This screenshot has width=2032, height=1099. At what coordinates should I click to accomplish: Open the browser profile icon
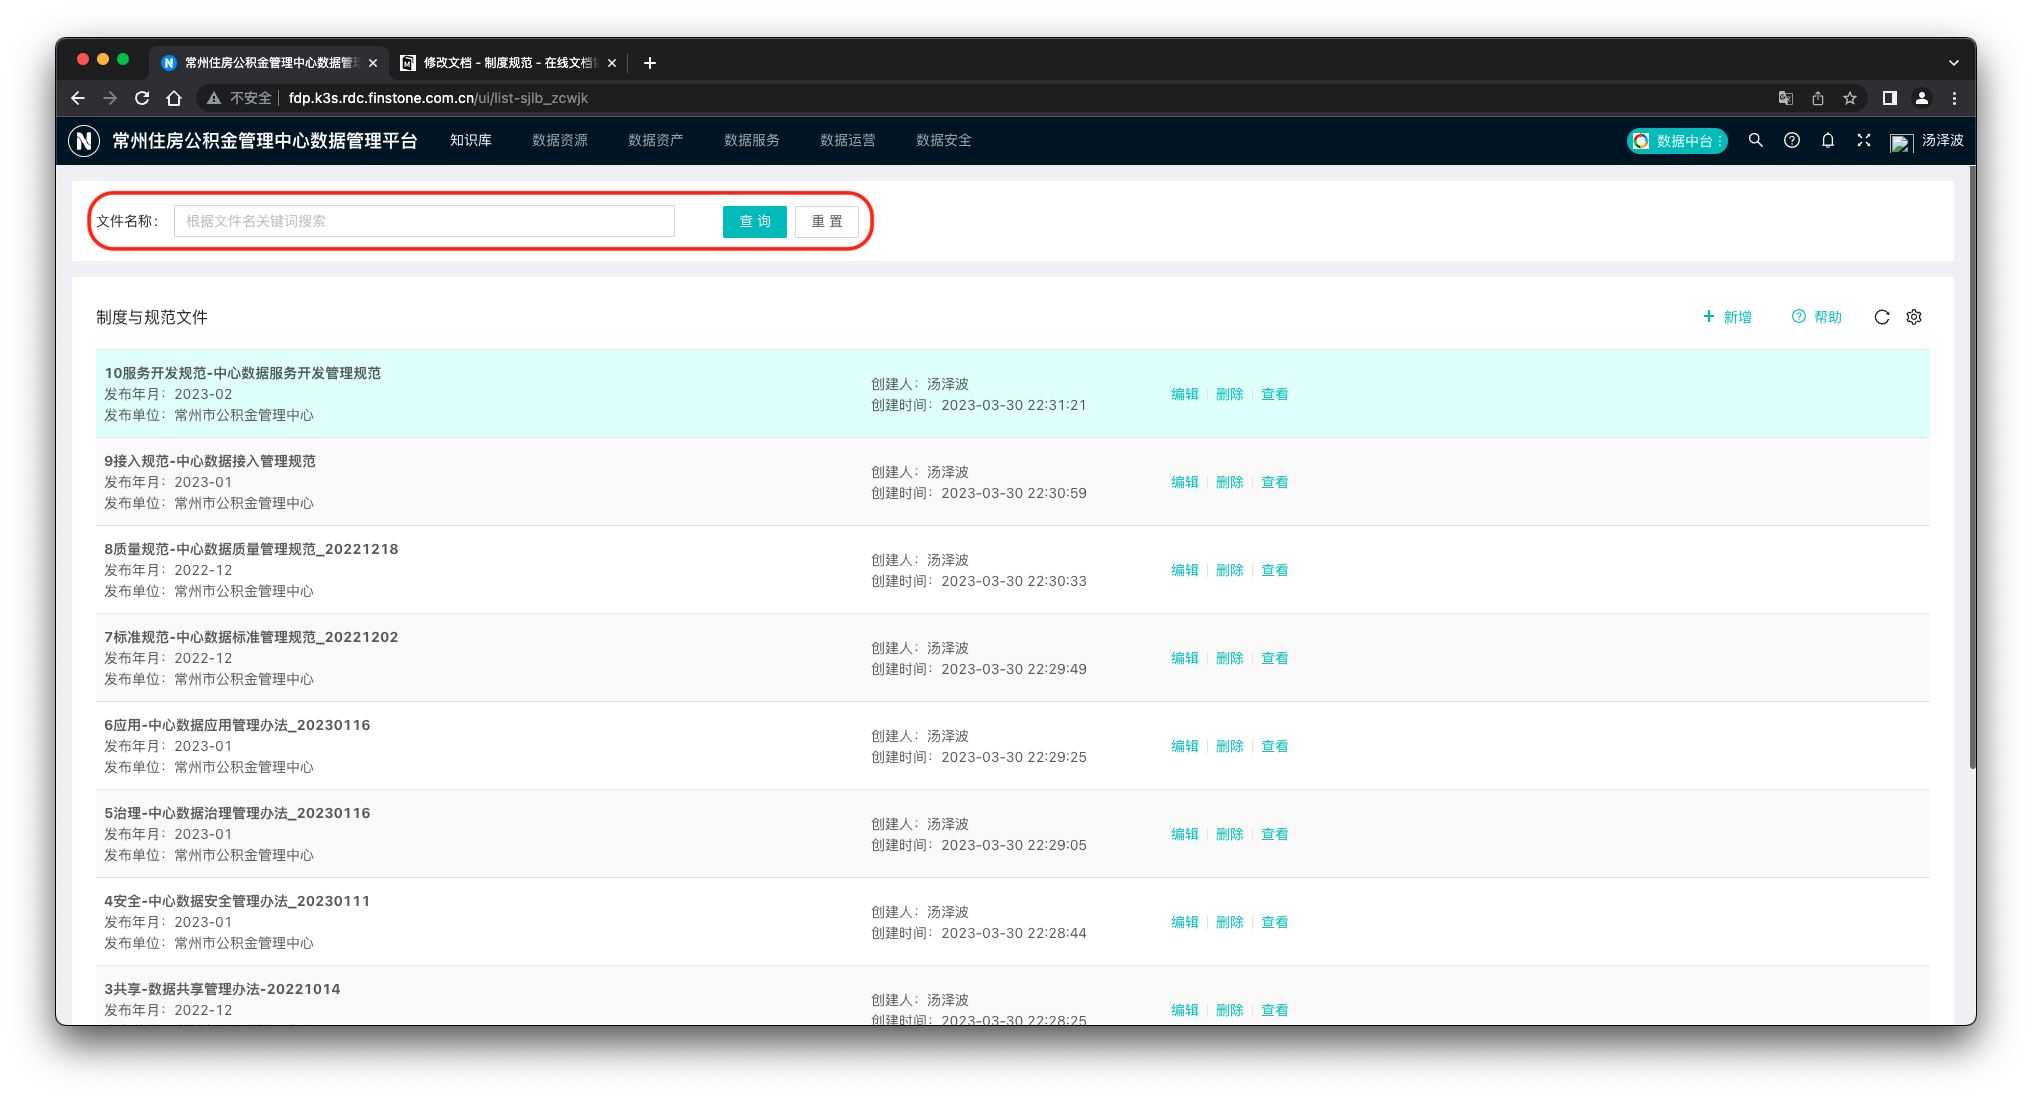pyautogui.click(x=1922, y=98)
